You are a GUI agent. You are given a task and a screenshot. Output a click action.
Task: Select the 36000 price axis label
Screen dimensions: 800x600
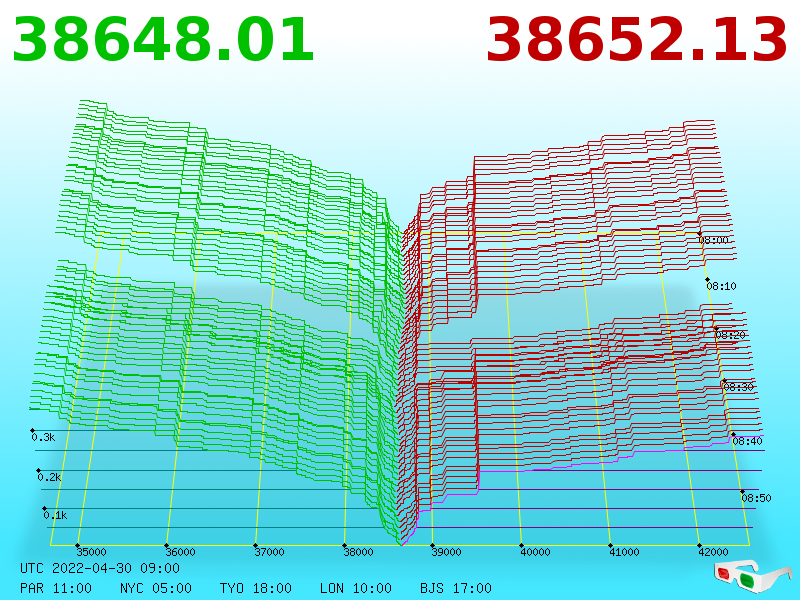point(180,552)
